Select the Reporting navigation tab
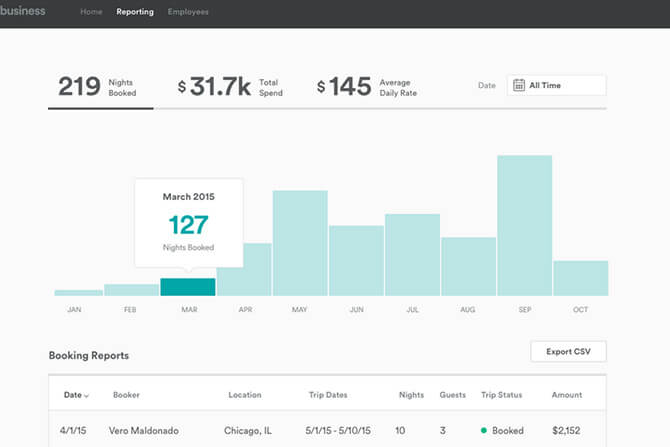The image size is (670, 447). [x=135, y=13]
